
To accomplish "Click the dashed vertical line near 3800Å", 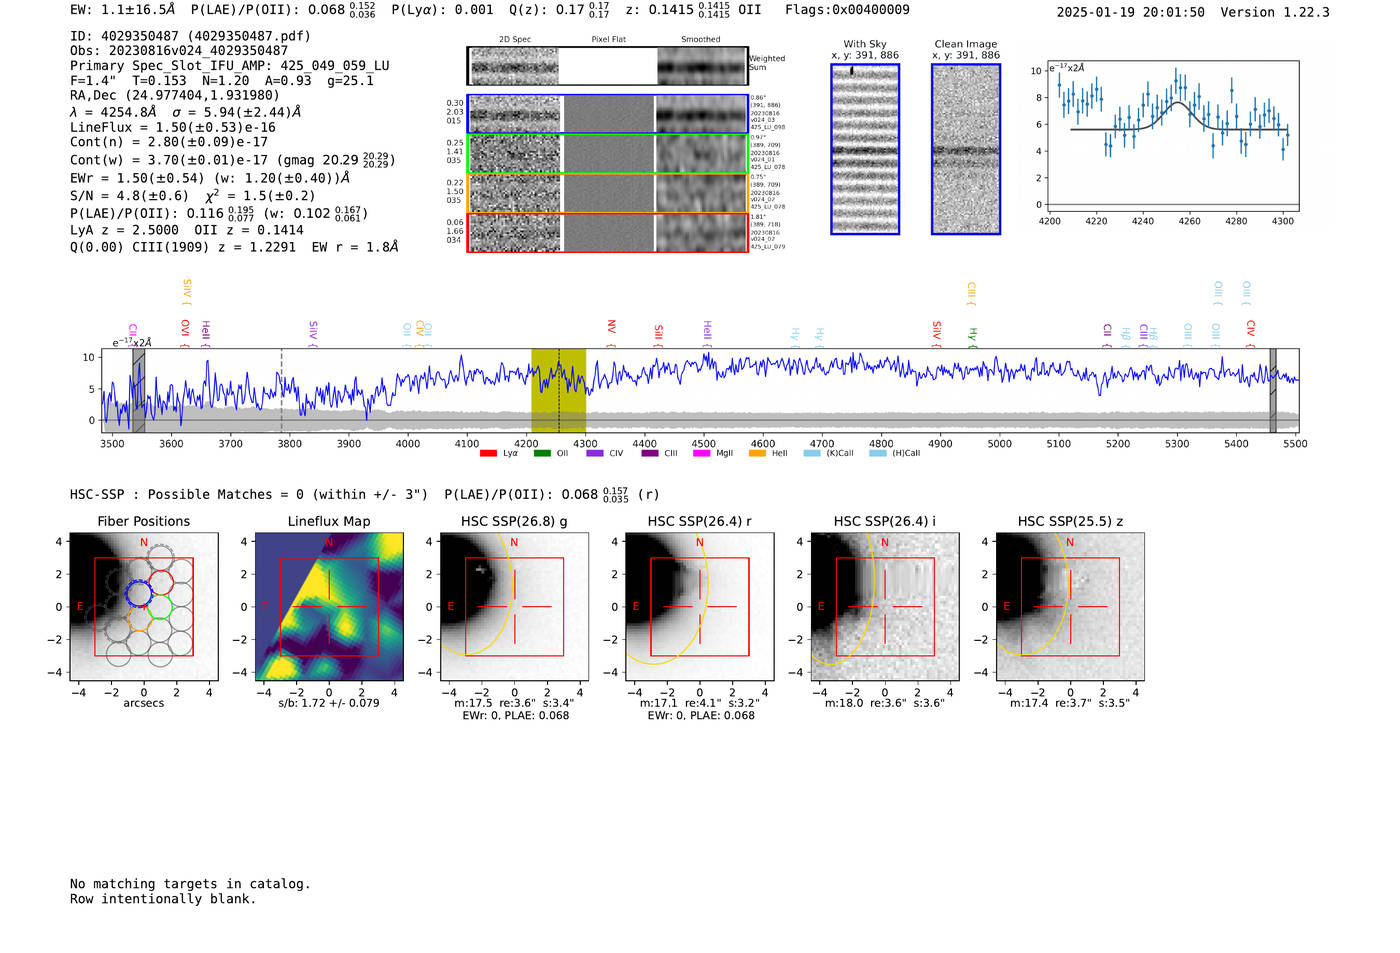I will click(281, 391).
